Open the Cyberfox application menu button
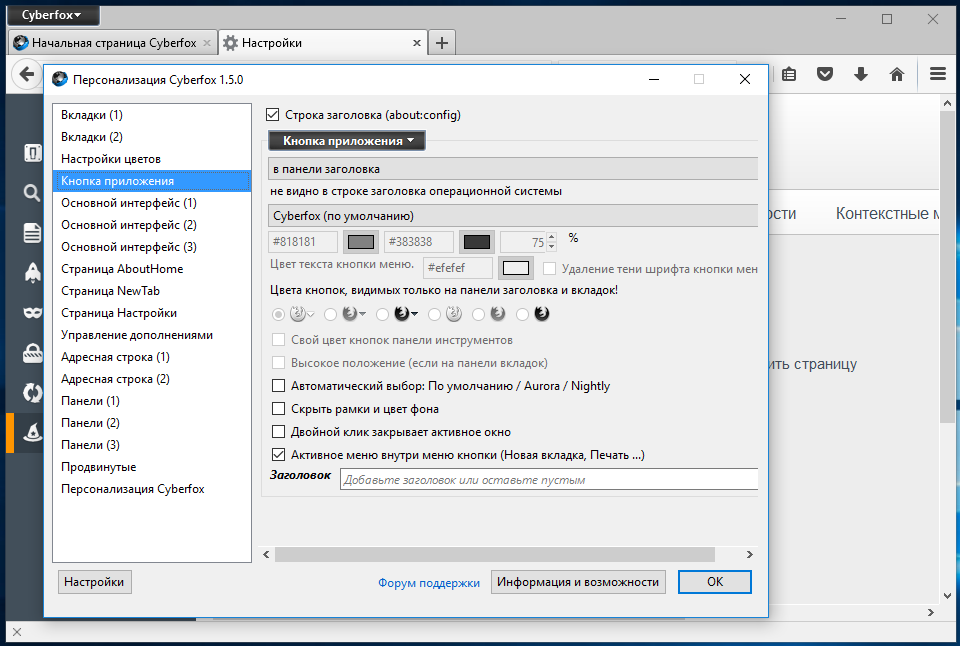This screenshot has width=960, height=646. point(52,15)
